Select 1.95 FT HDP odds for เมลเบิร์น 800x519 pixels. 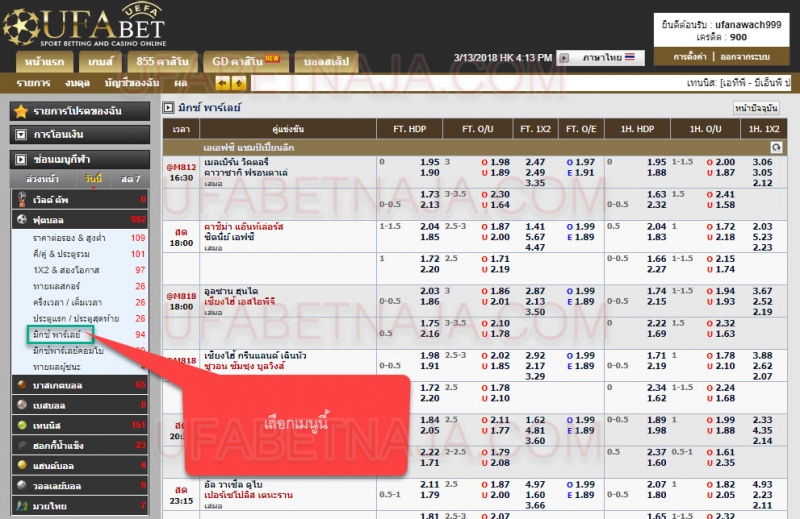430,162
